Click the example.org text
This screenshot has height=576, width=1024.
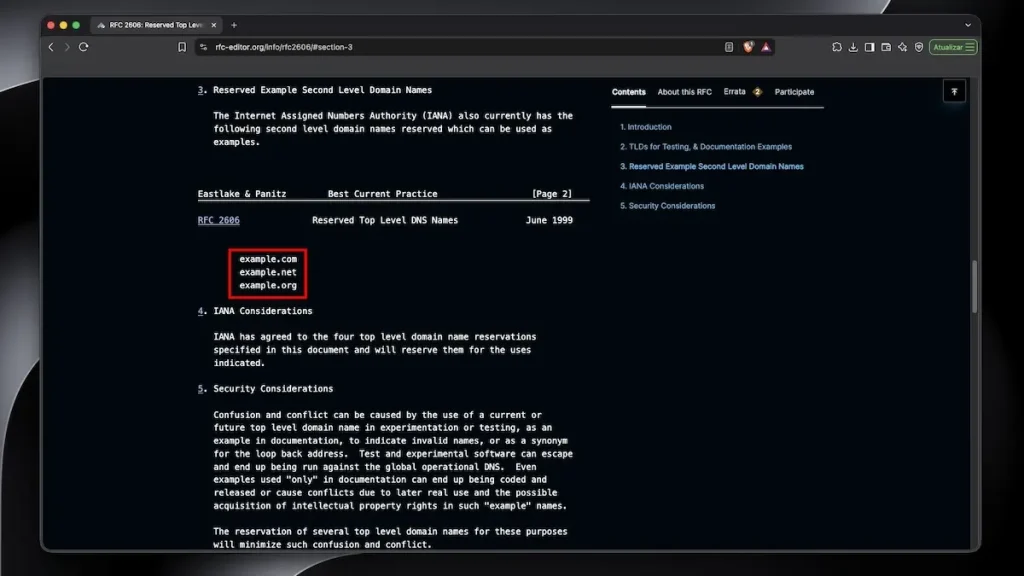point(268,285)
